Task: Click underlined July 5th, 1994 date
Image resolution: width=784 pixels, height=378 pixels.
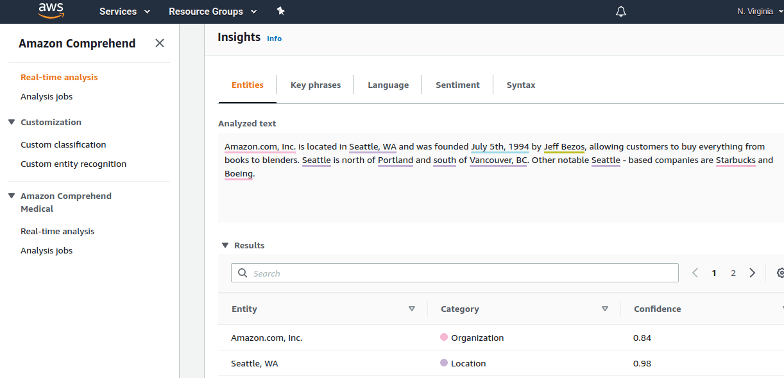Action: [500, 147]
